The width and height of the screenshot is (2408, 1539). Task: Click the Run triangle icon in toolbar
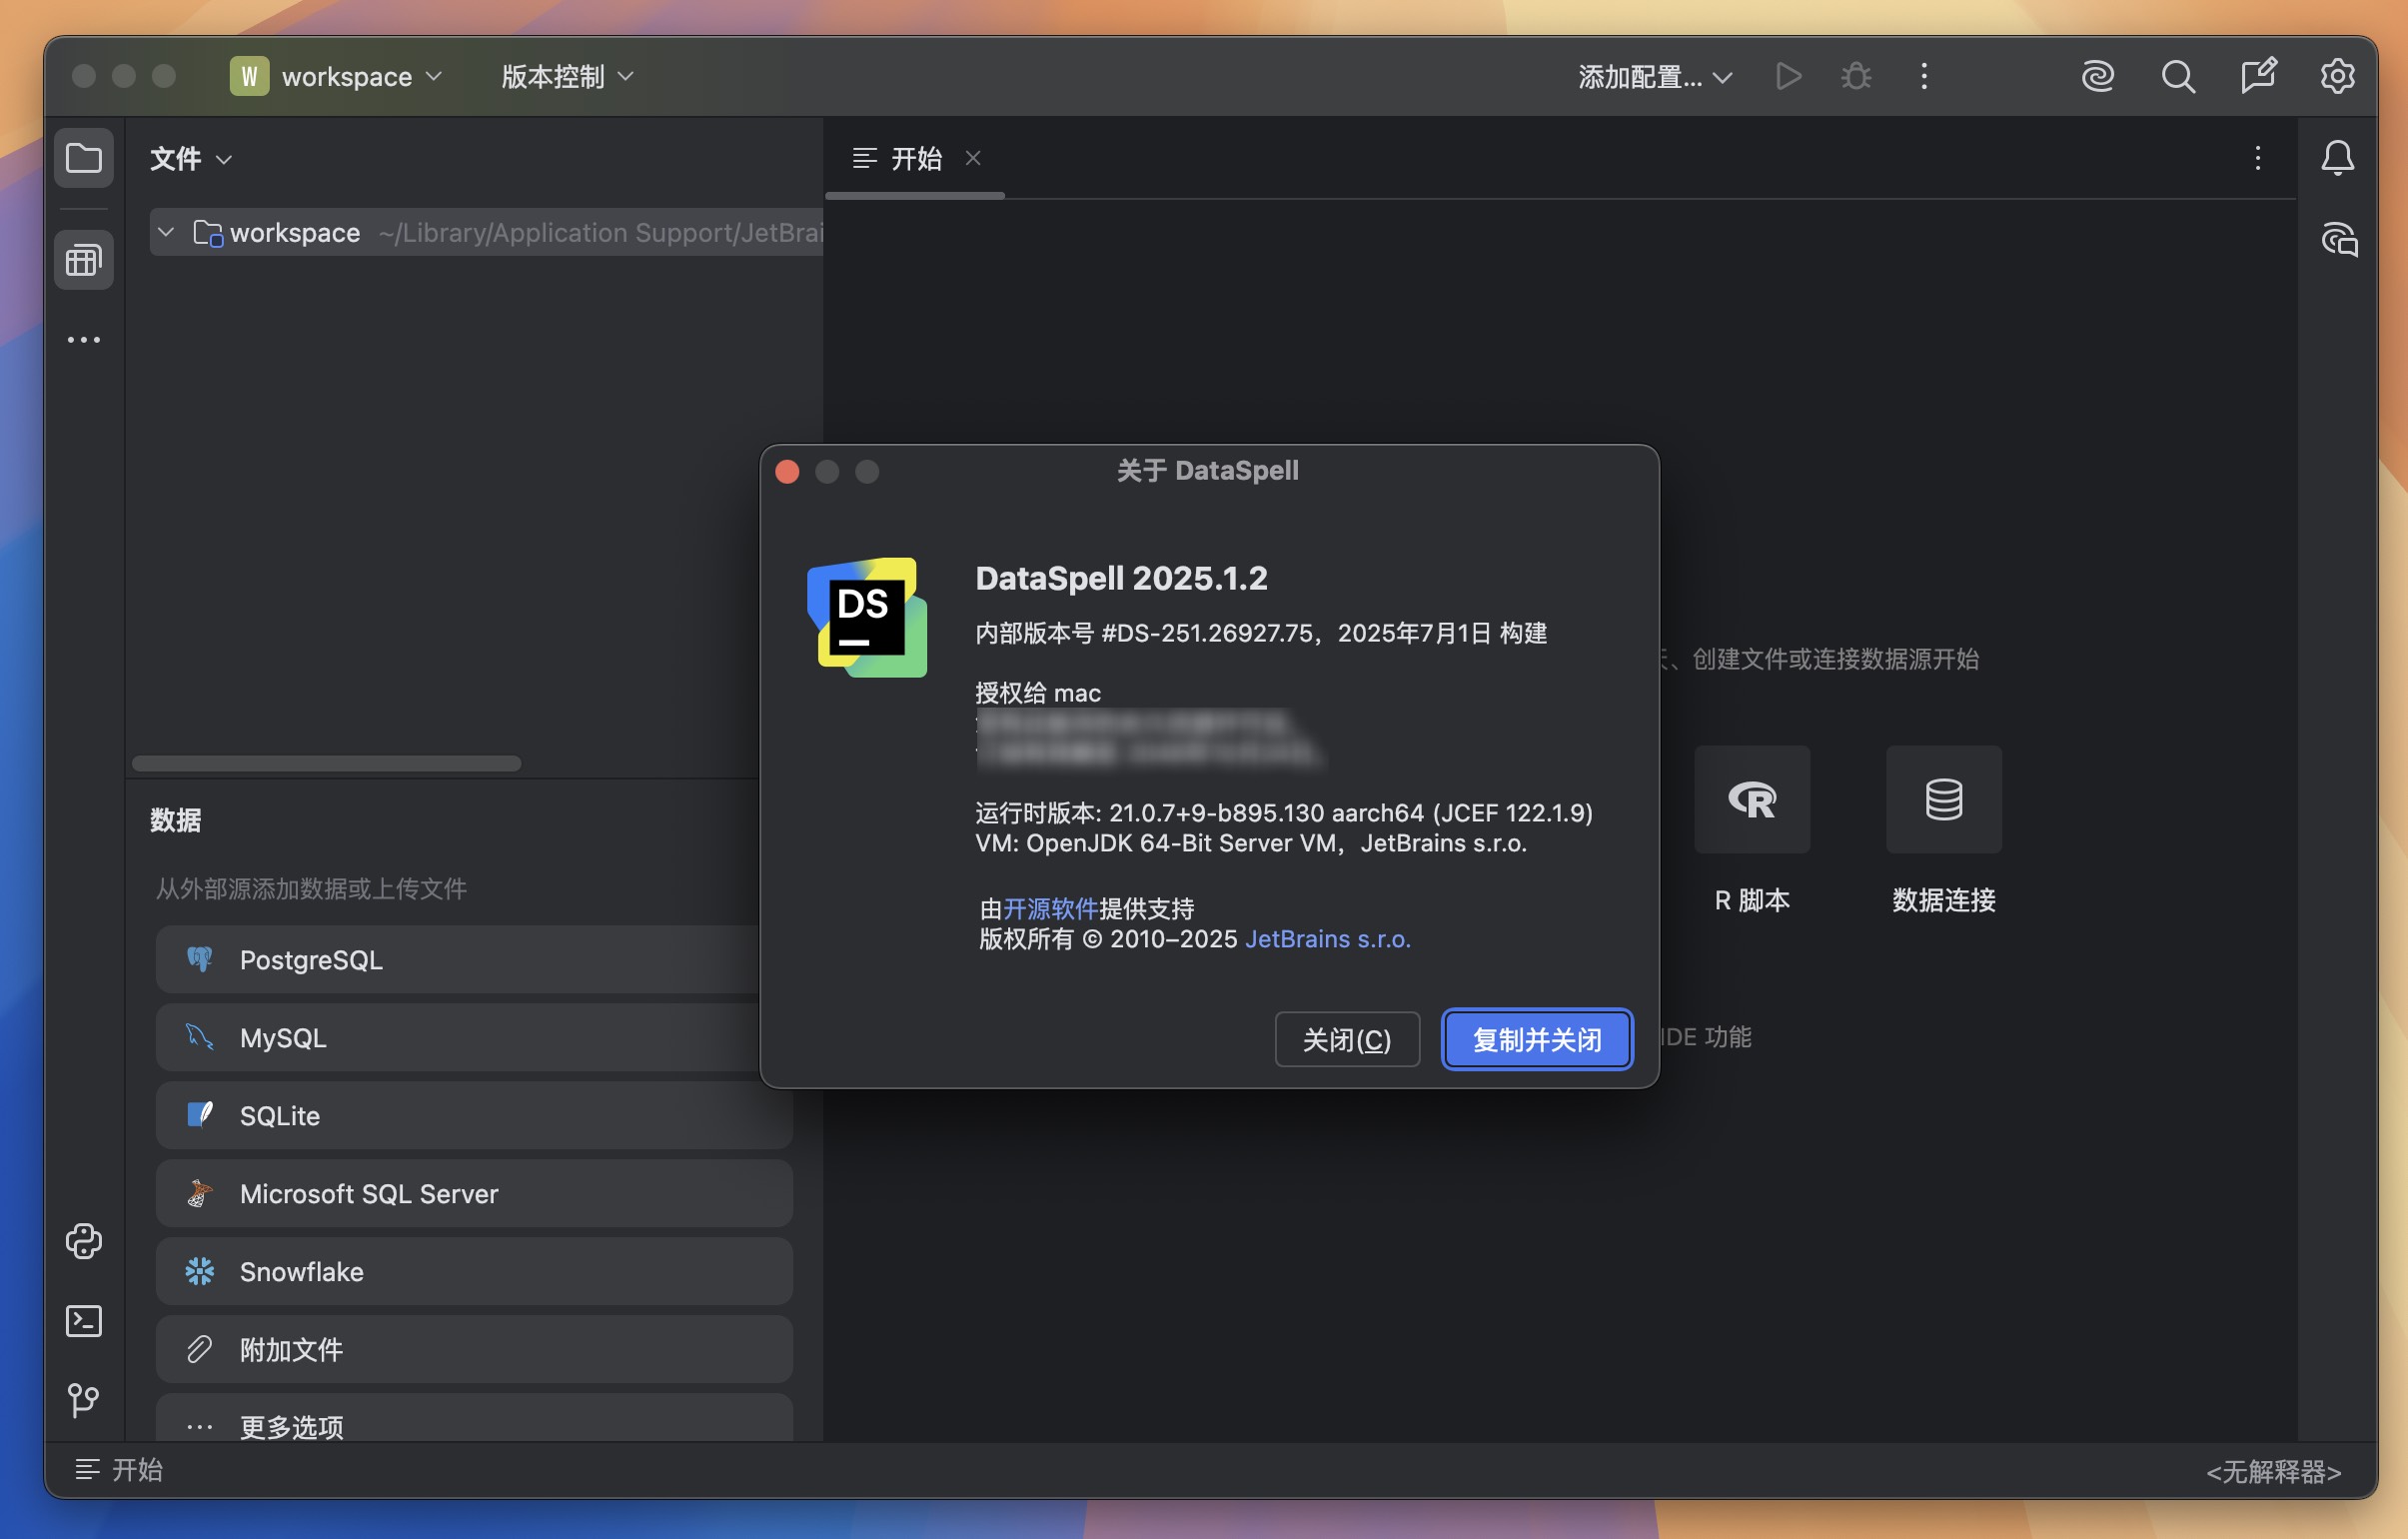tap(1789, 76)
